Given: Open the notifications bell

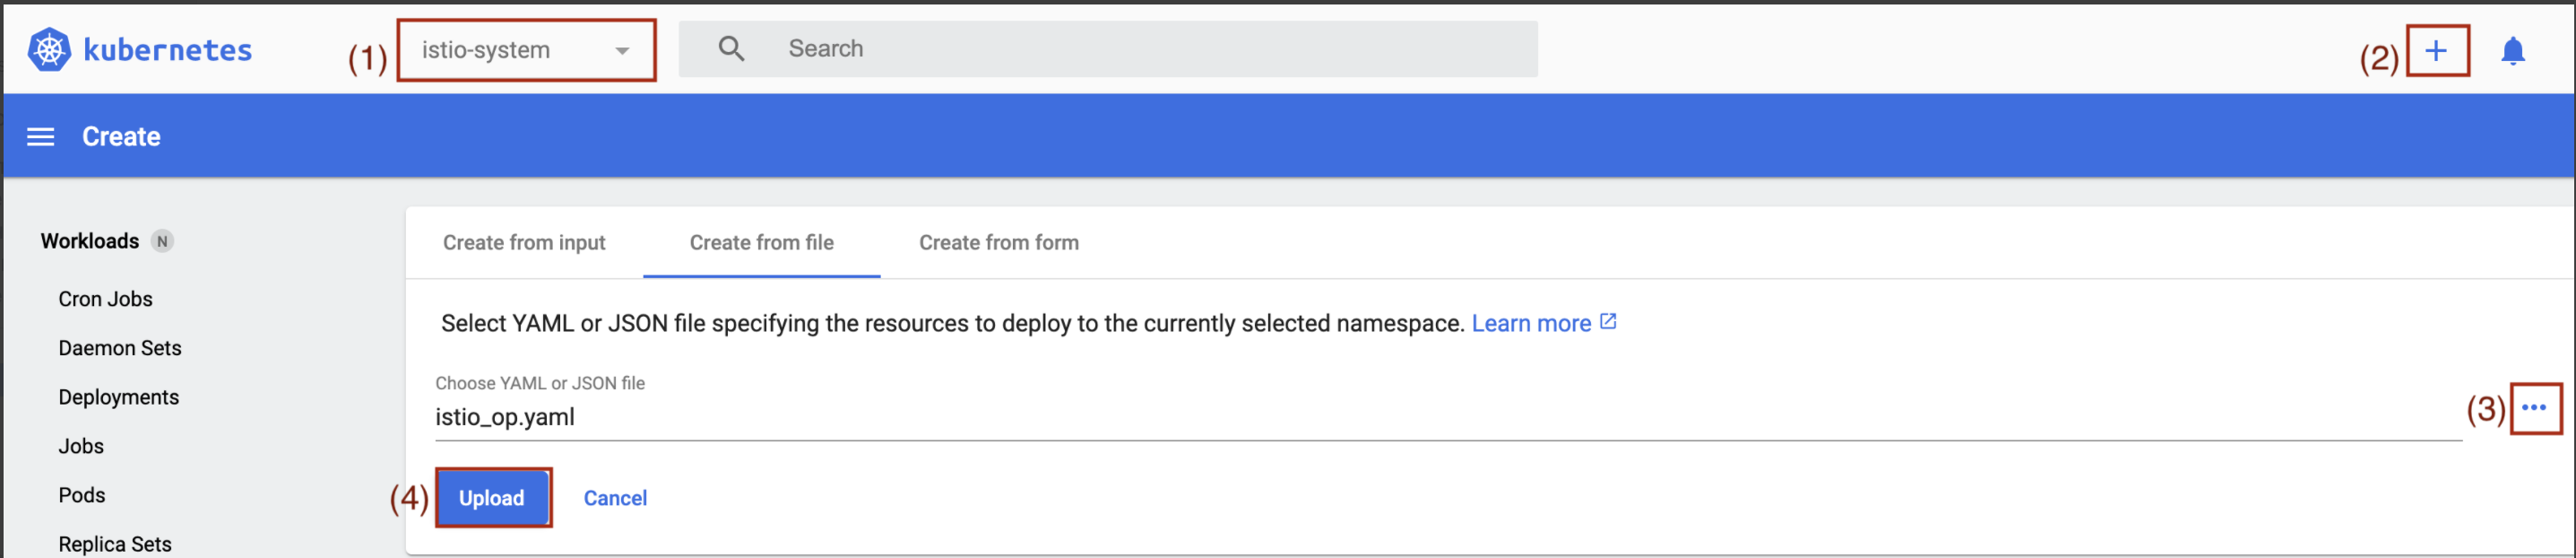Looking at the screenshot, I should (x=2512, y=51).
